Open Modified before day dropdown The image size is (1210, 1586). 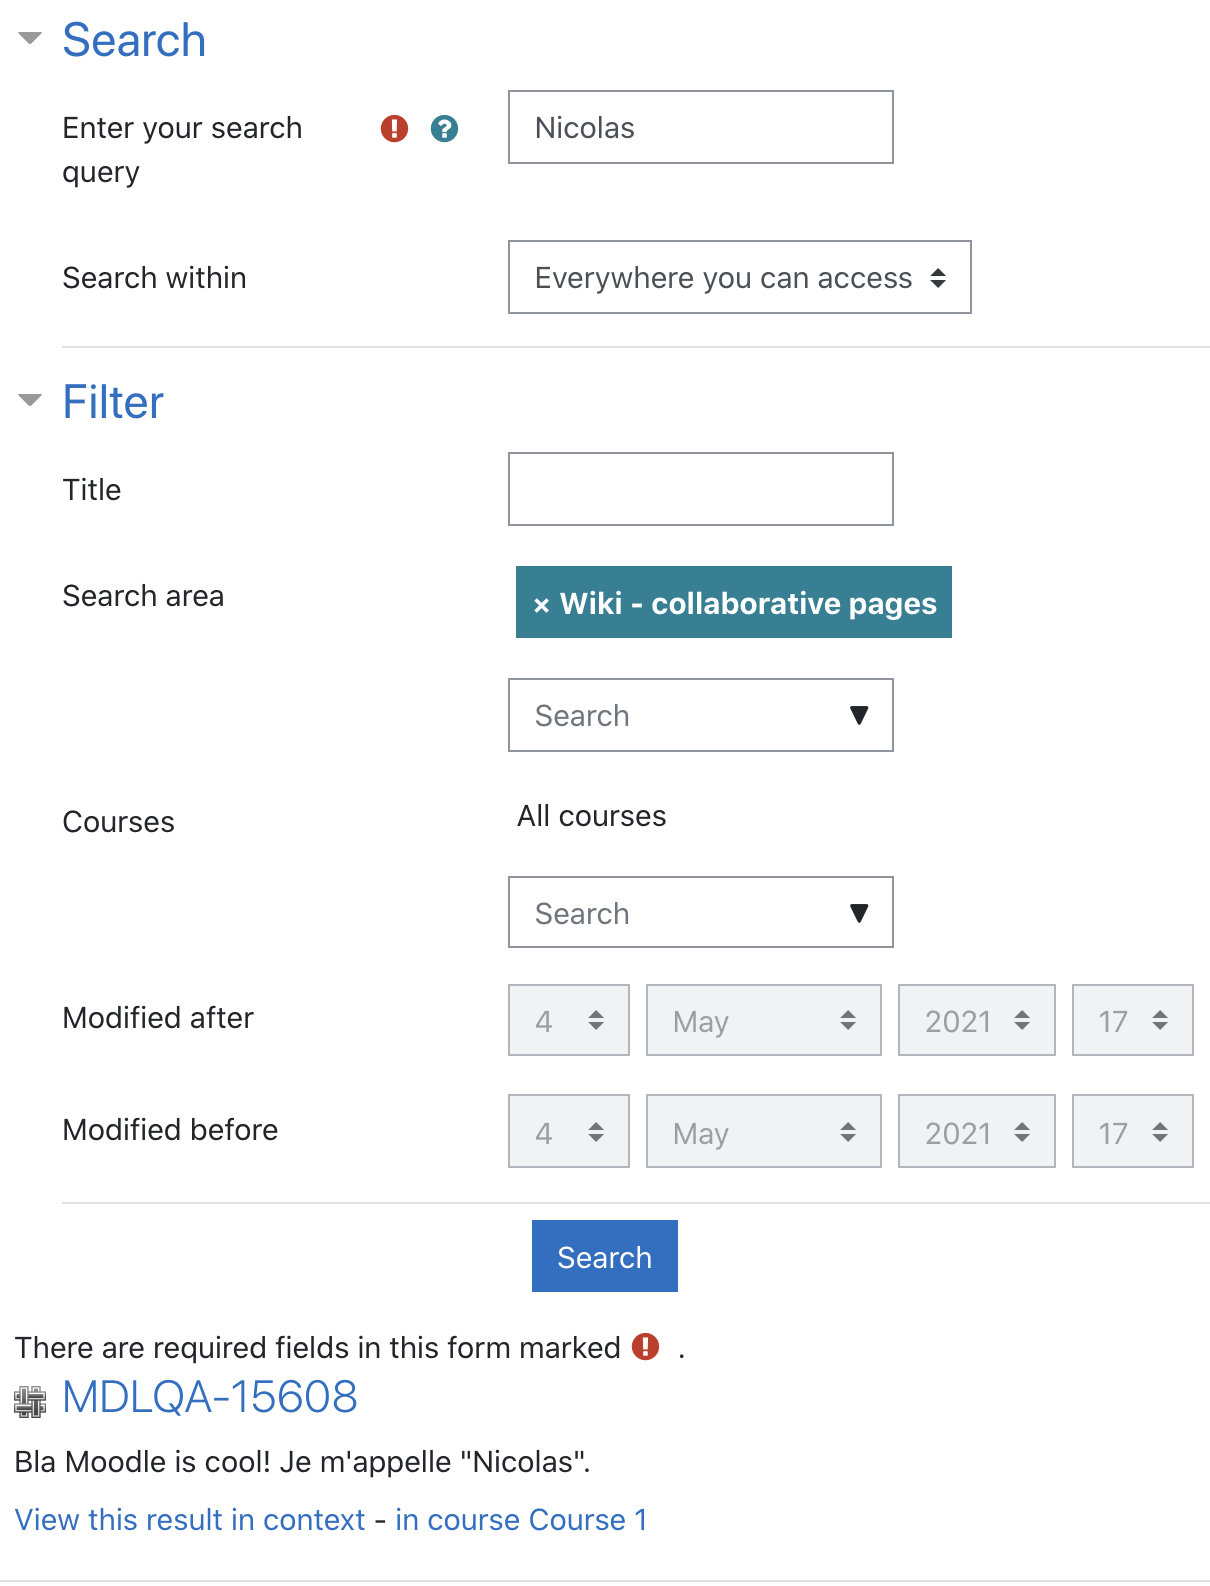click(568, 1131)
